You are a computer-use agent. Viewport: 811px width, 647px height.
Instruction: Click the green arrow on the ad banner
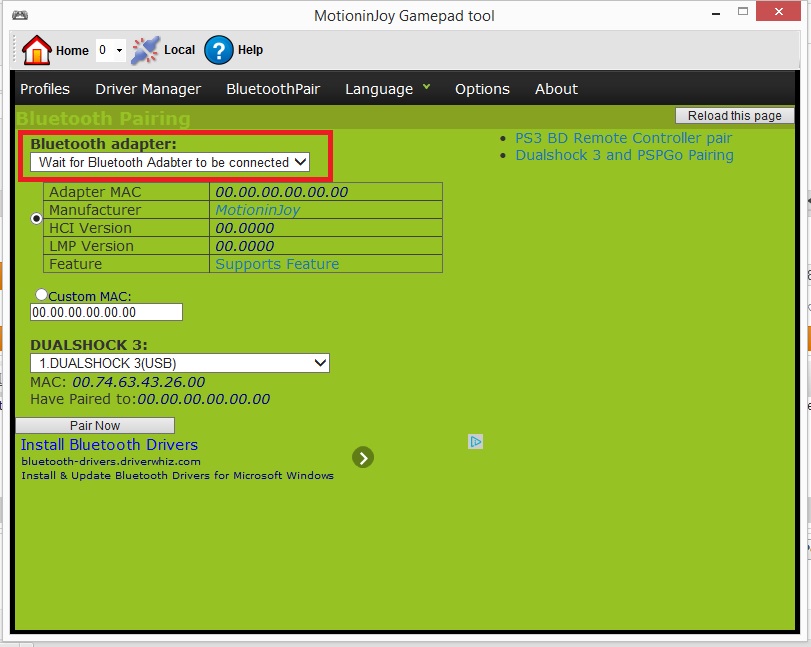363,458
